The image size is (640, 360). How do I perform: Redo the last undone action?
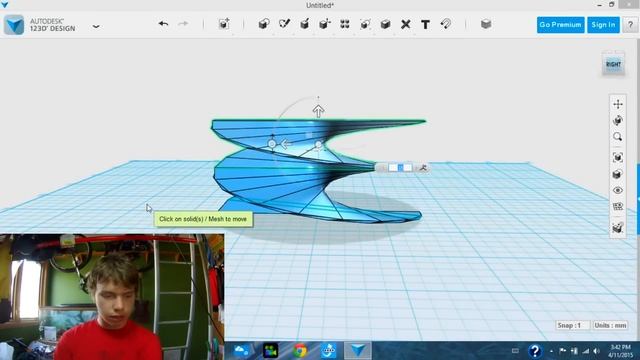183,24
